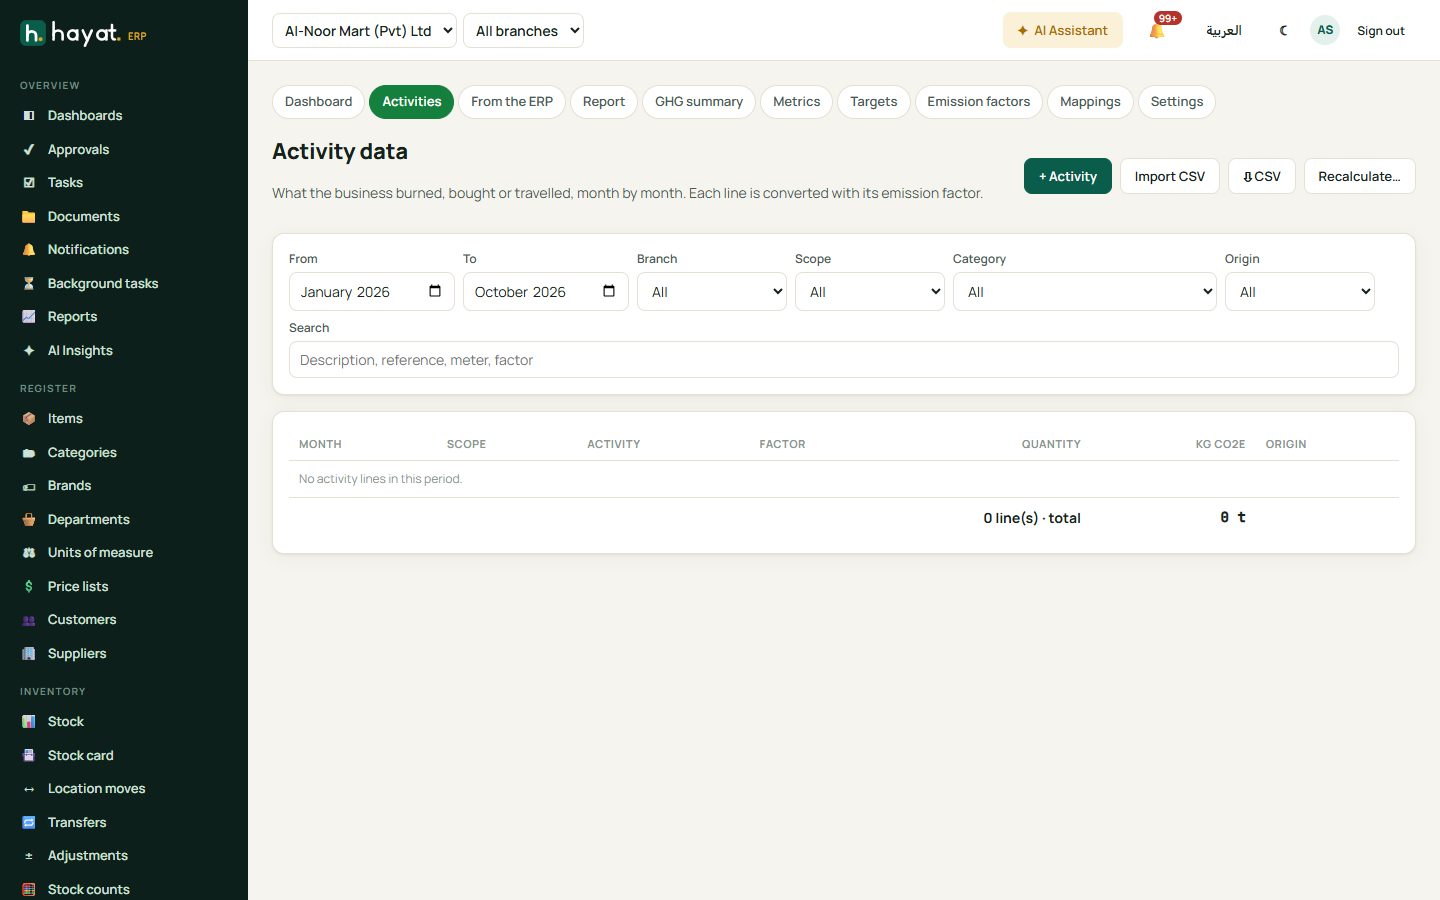The height and width of the screenshot is (900, 1440).
Task: Open Notifications bell icon in sidebar
Action: pyautogui.click(x=29, y=250)
